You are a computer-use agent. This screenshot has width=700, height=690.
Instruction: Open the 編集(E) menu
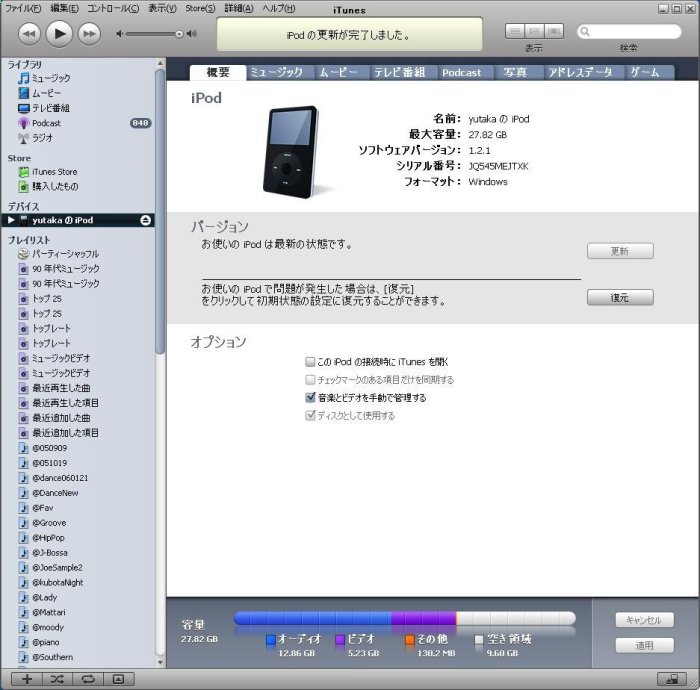tap(64, 8)
